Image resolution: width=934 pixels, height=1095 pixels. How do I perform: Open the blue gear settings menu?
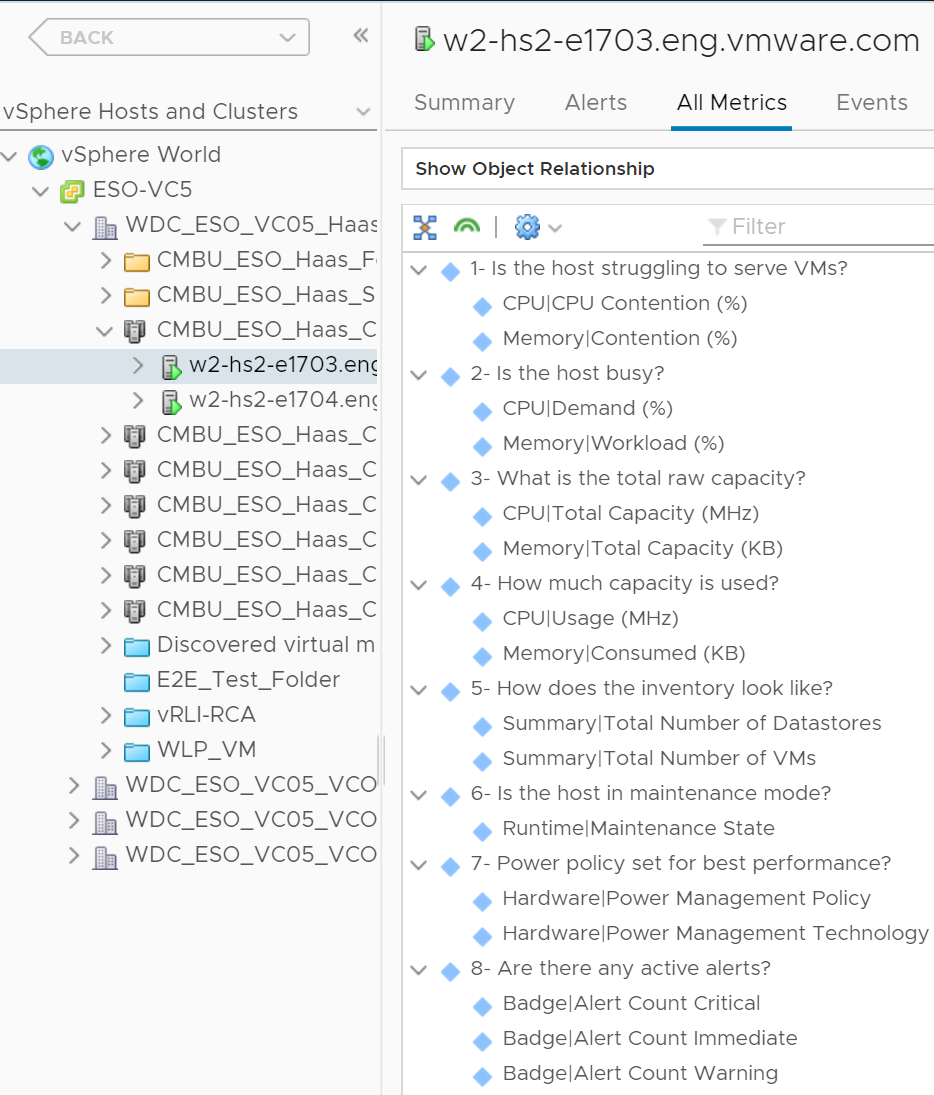[527, 228]
